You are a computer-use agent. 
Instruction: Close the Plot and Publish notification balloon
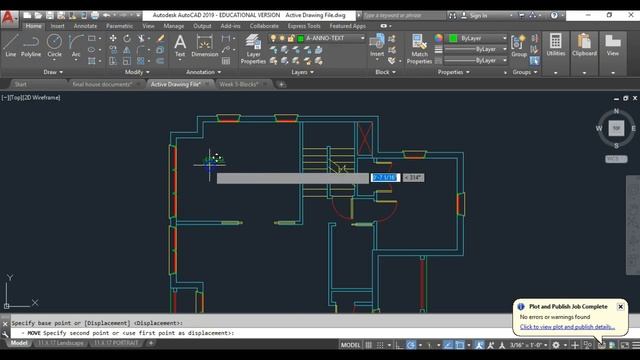point(620,307)
